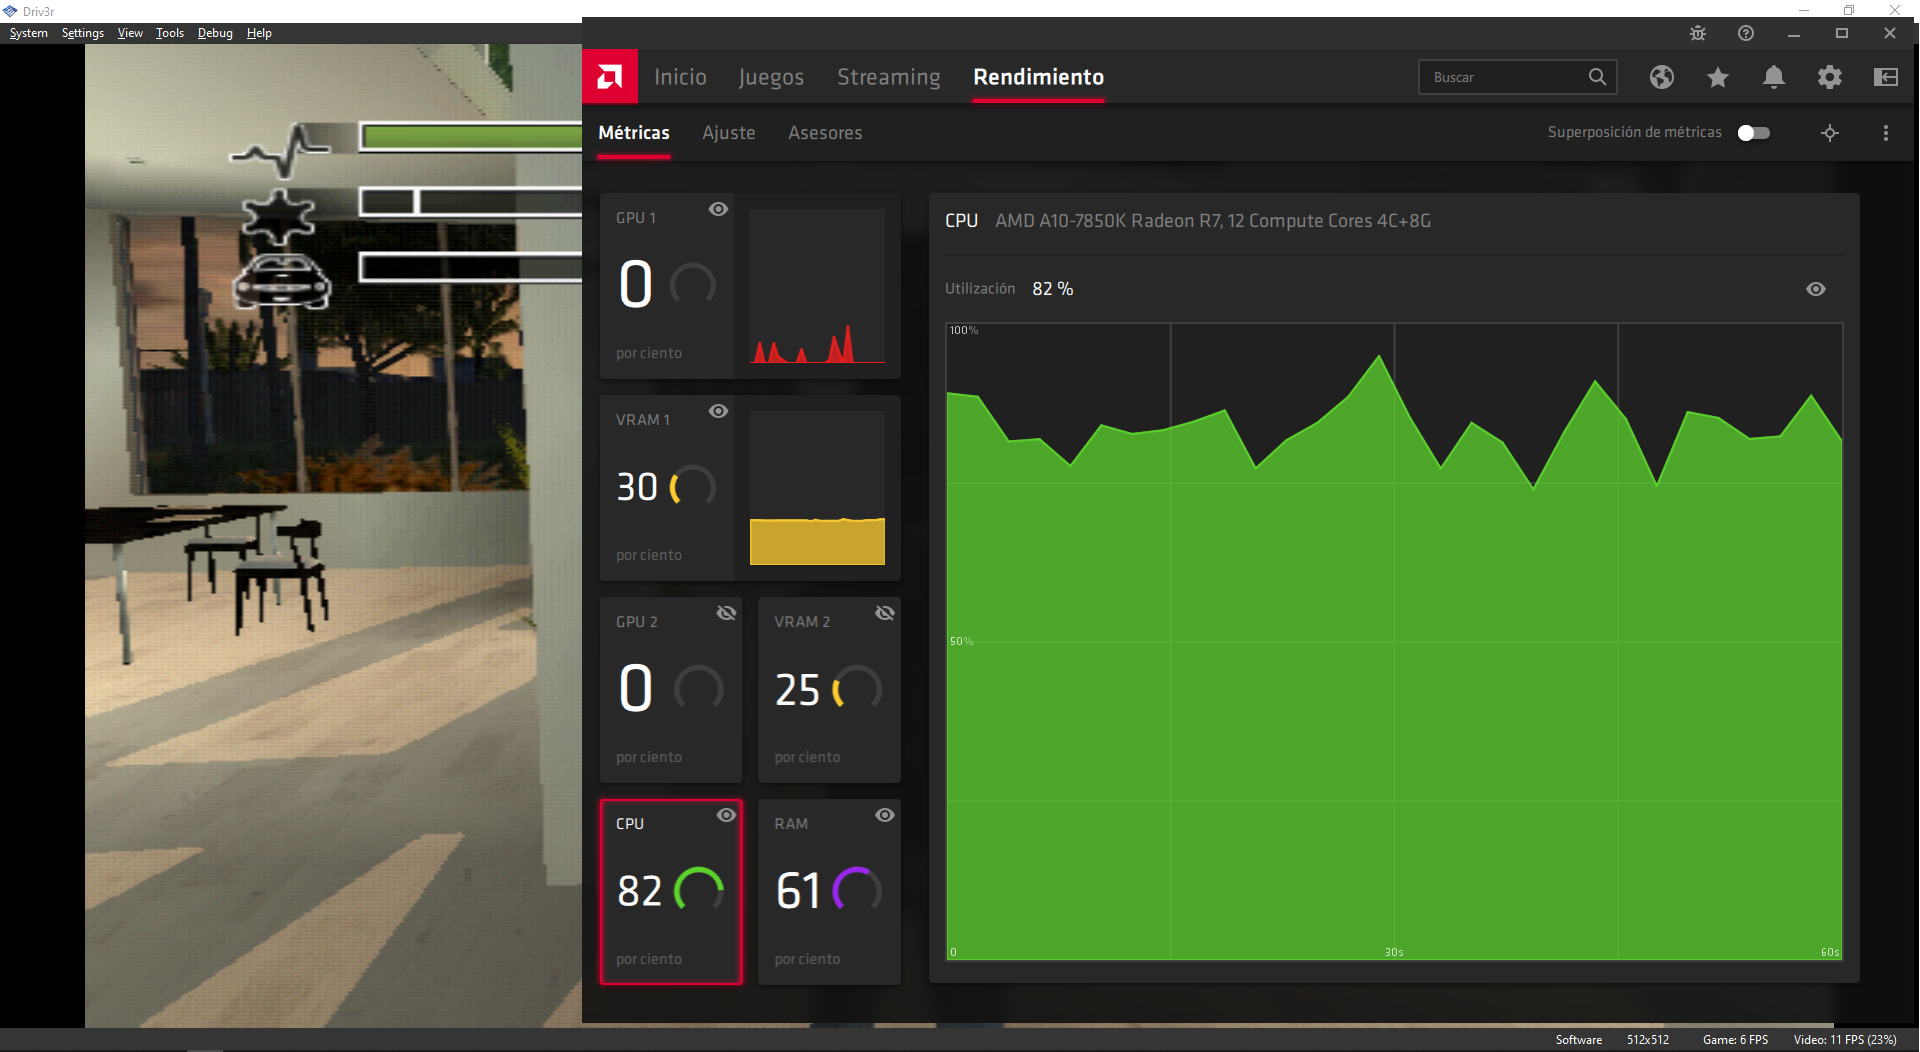Select the VRAM 2 metric card

click(829, 690)
